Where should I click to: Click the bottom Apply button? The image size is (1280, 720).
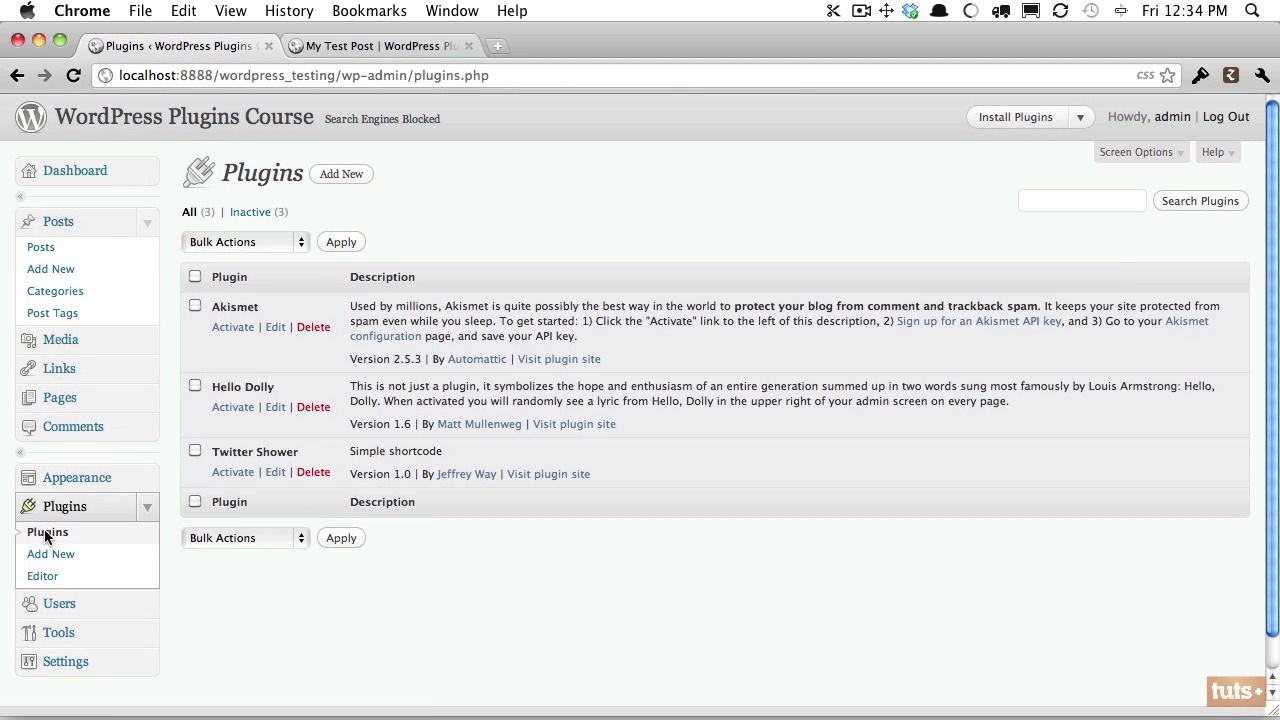coord(341,538)
